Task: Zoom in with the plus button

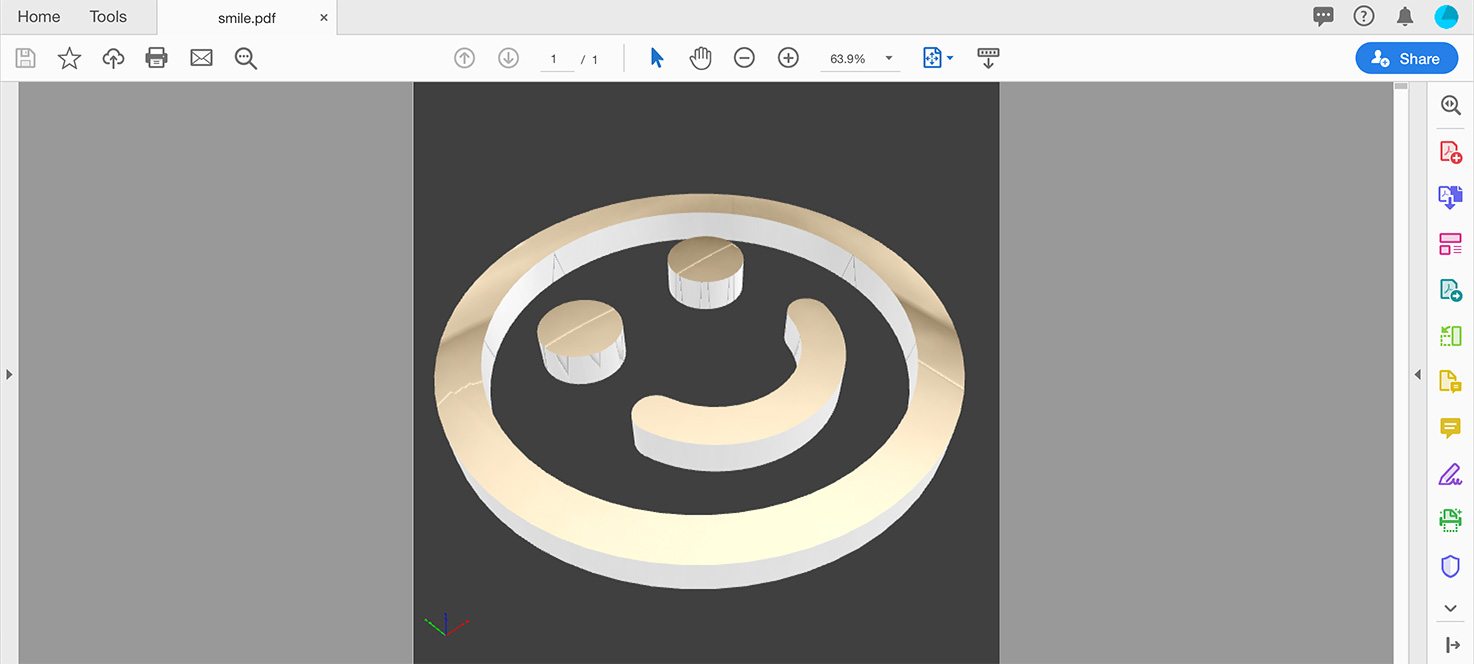Action: [x=788, y=58]
